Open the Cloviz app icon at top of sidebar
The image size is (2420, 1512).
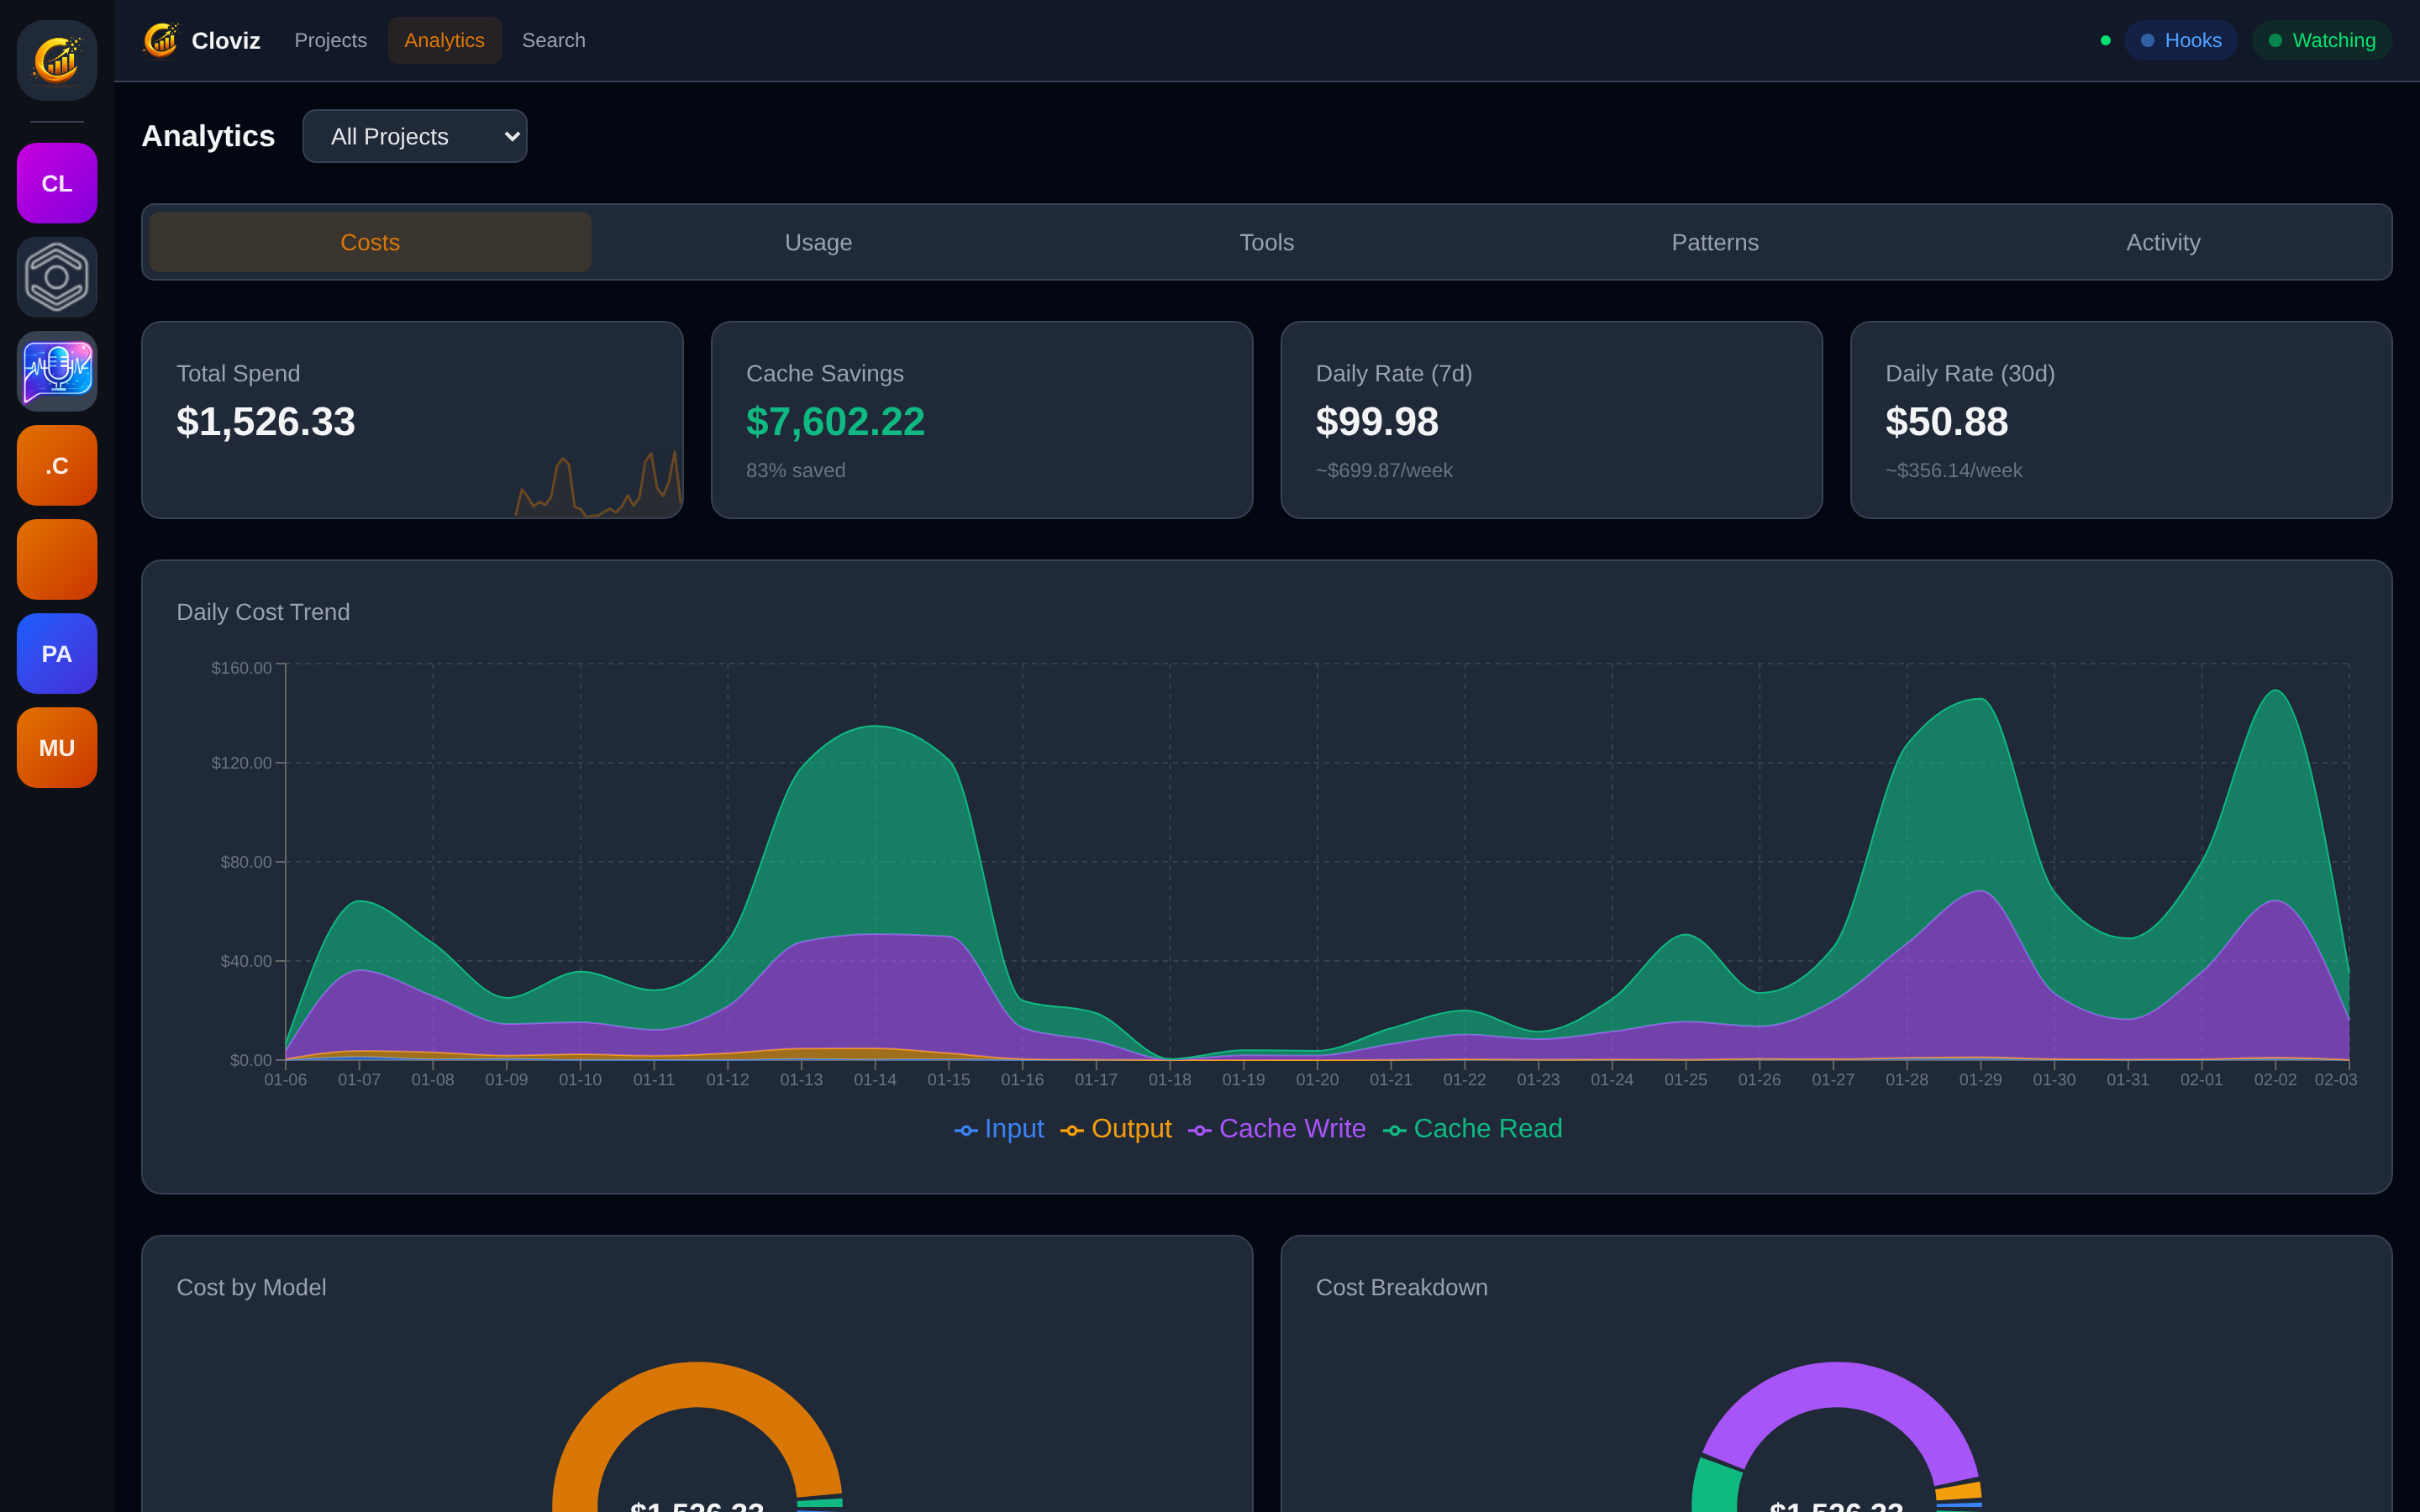pos(57,60)
